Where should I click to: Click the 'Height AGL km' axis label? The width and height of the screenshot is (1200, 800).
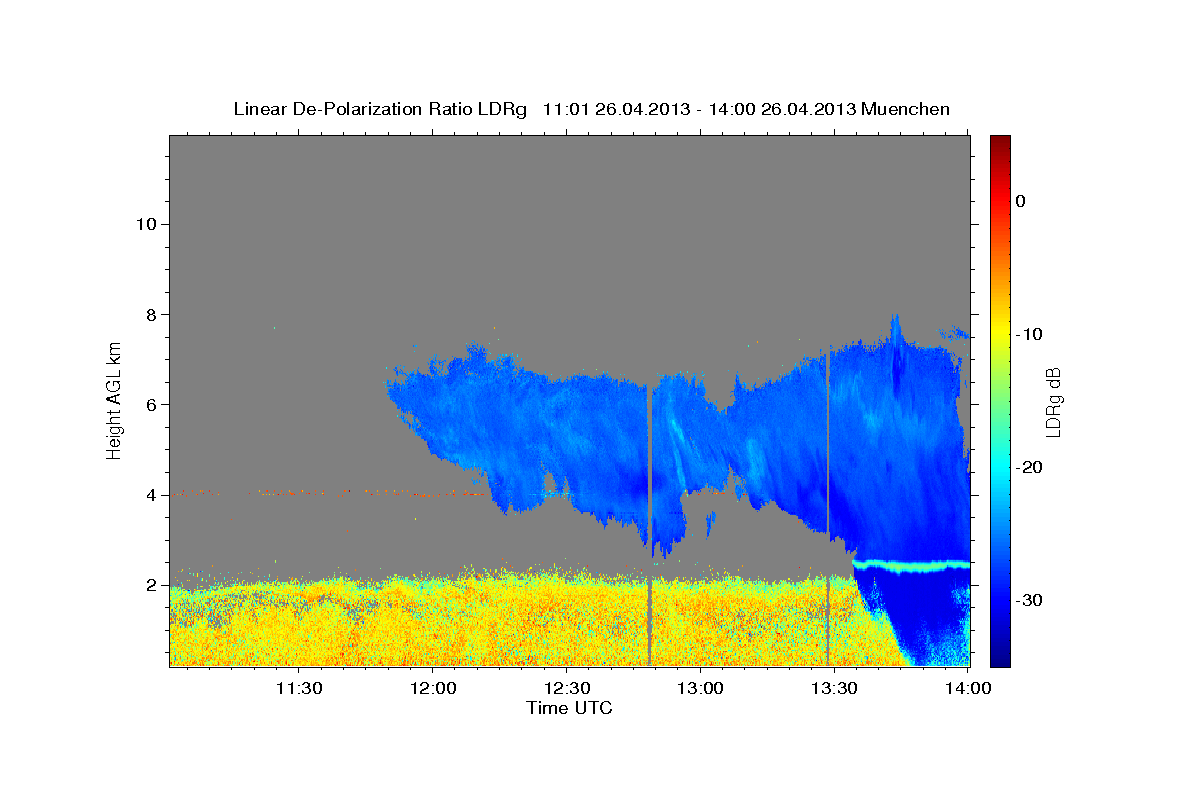[115, 400]
